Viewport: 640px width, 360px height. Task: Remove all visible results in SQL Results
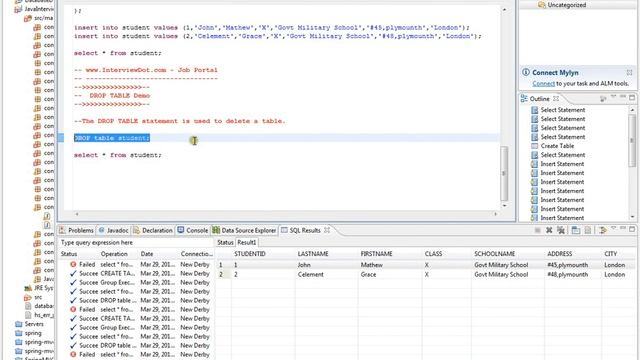click(561, 231)
